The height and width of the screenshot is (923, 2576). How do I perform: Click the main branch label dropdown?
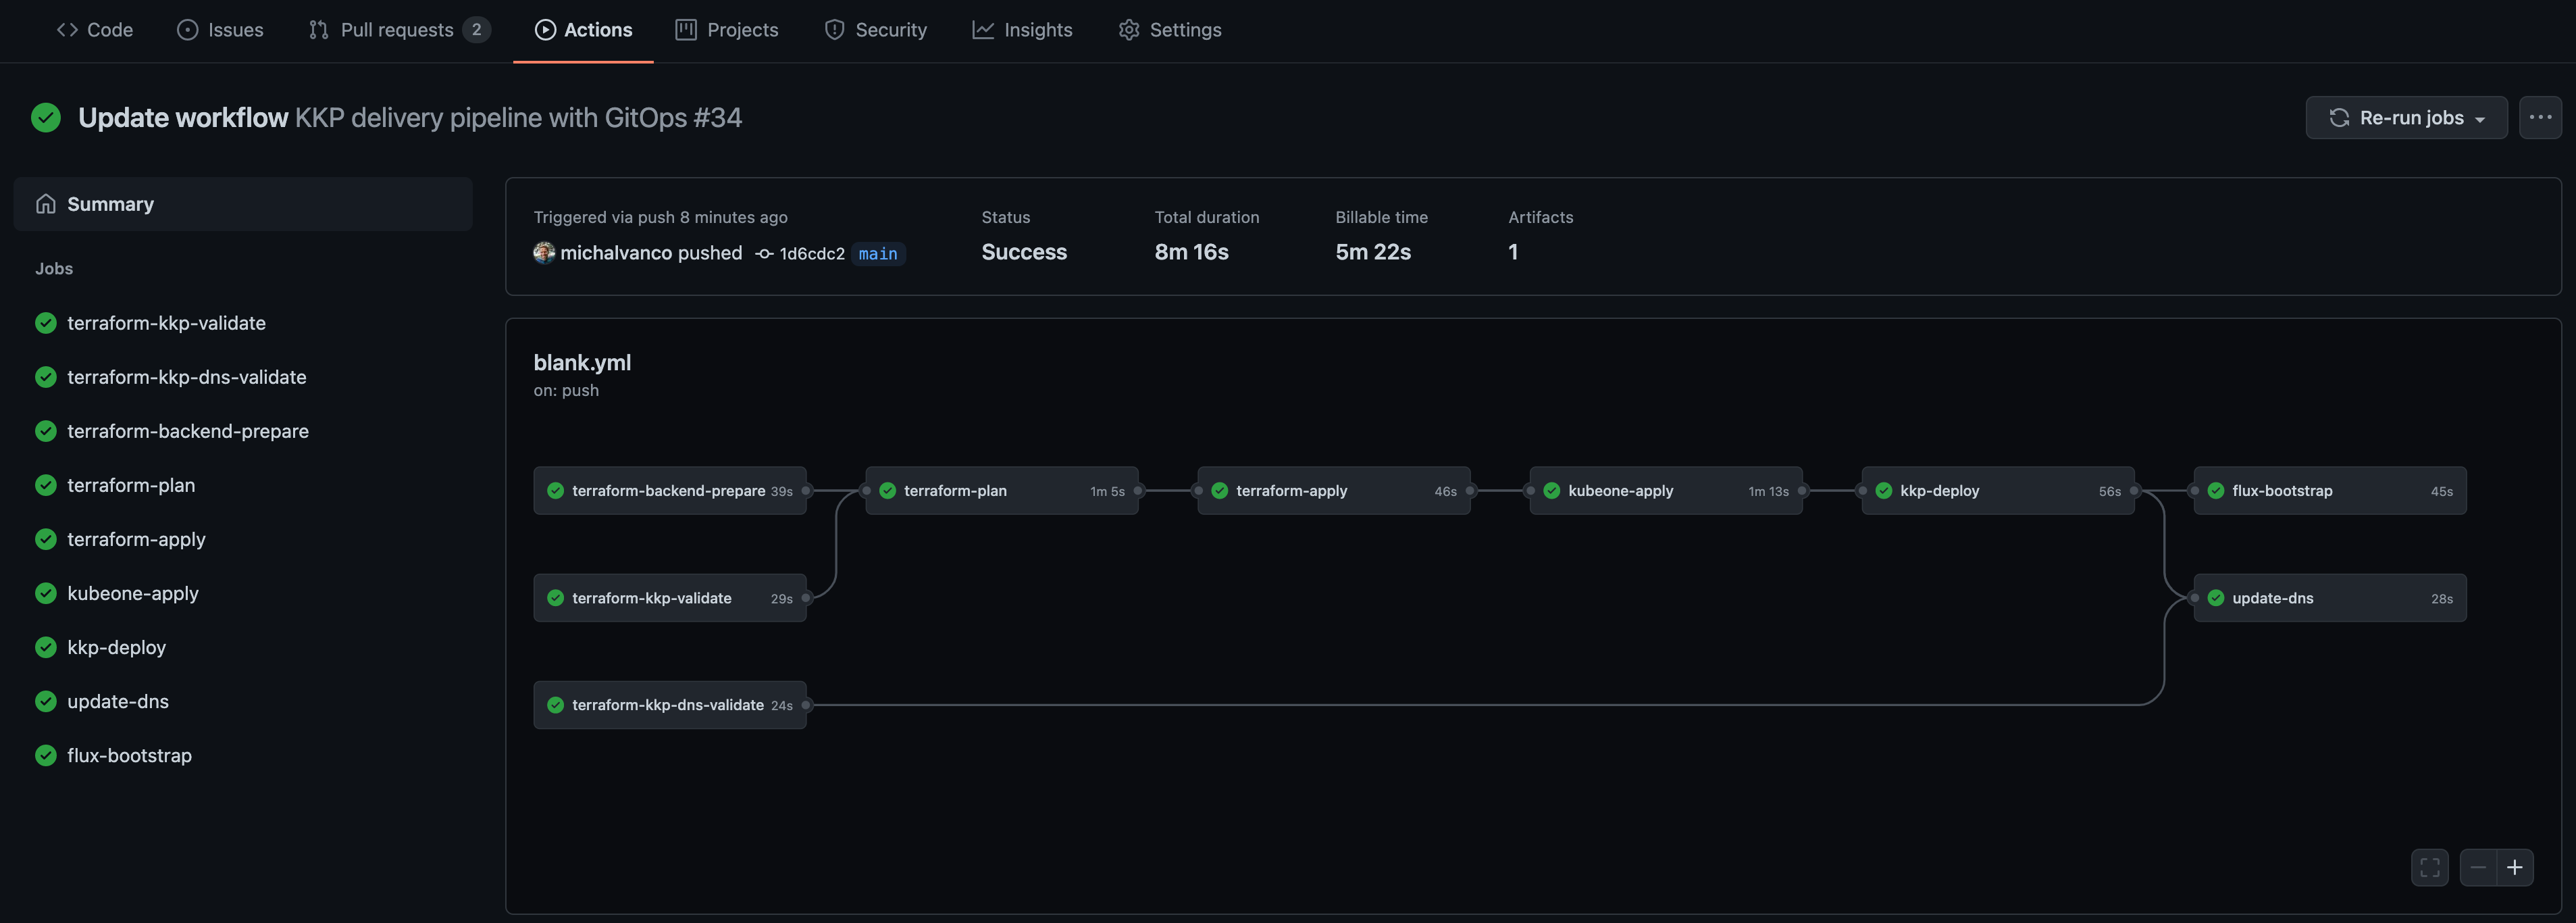[x=877, y=253]
